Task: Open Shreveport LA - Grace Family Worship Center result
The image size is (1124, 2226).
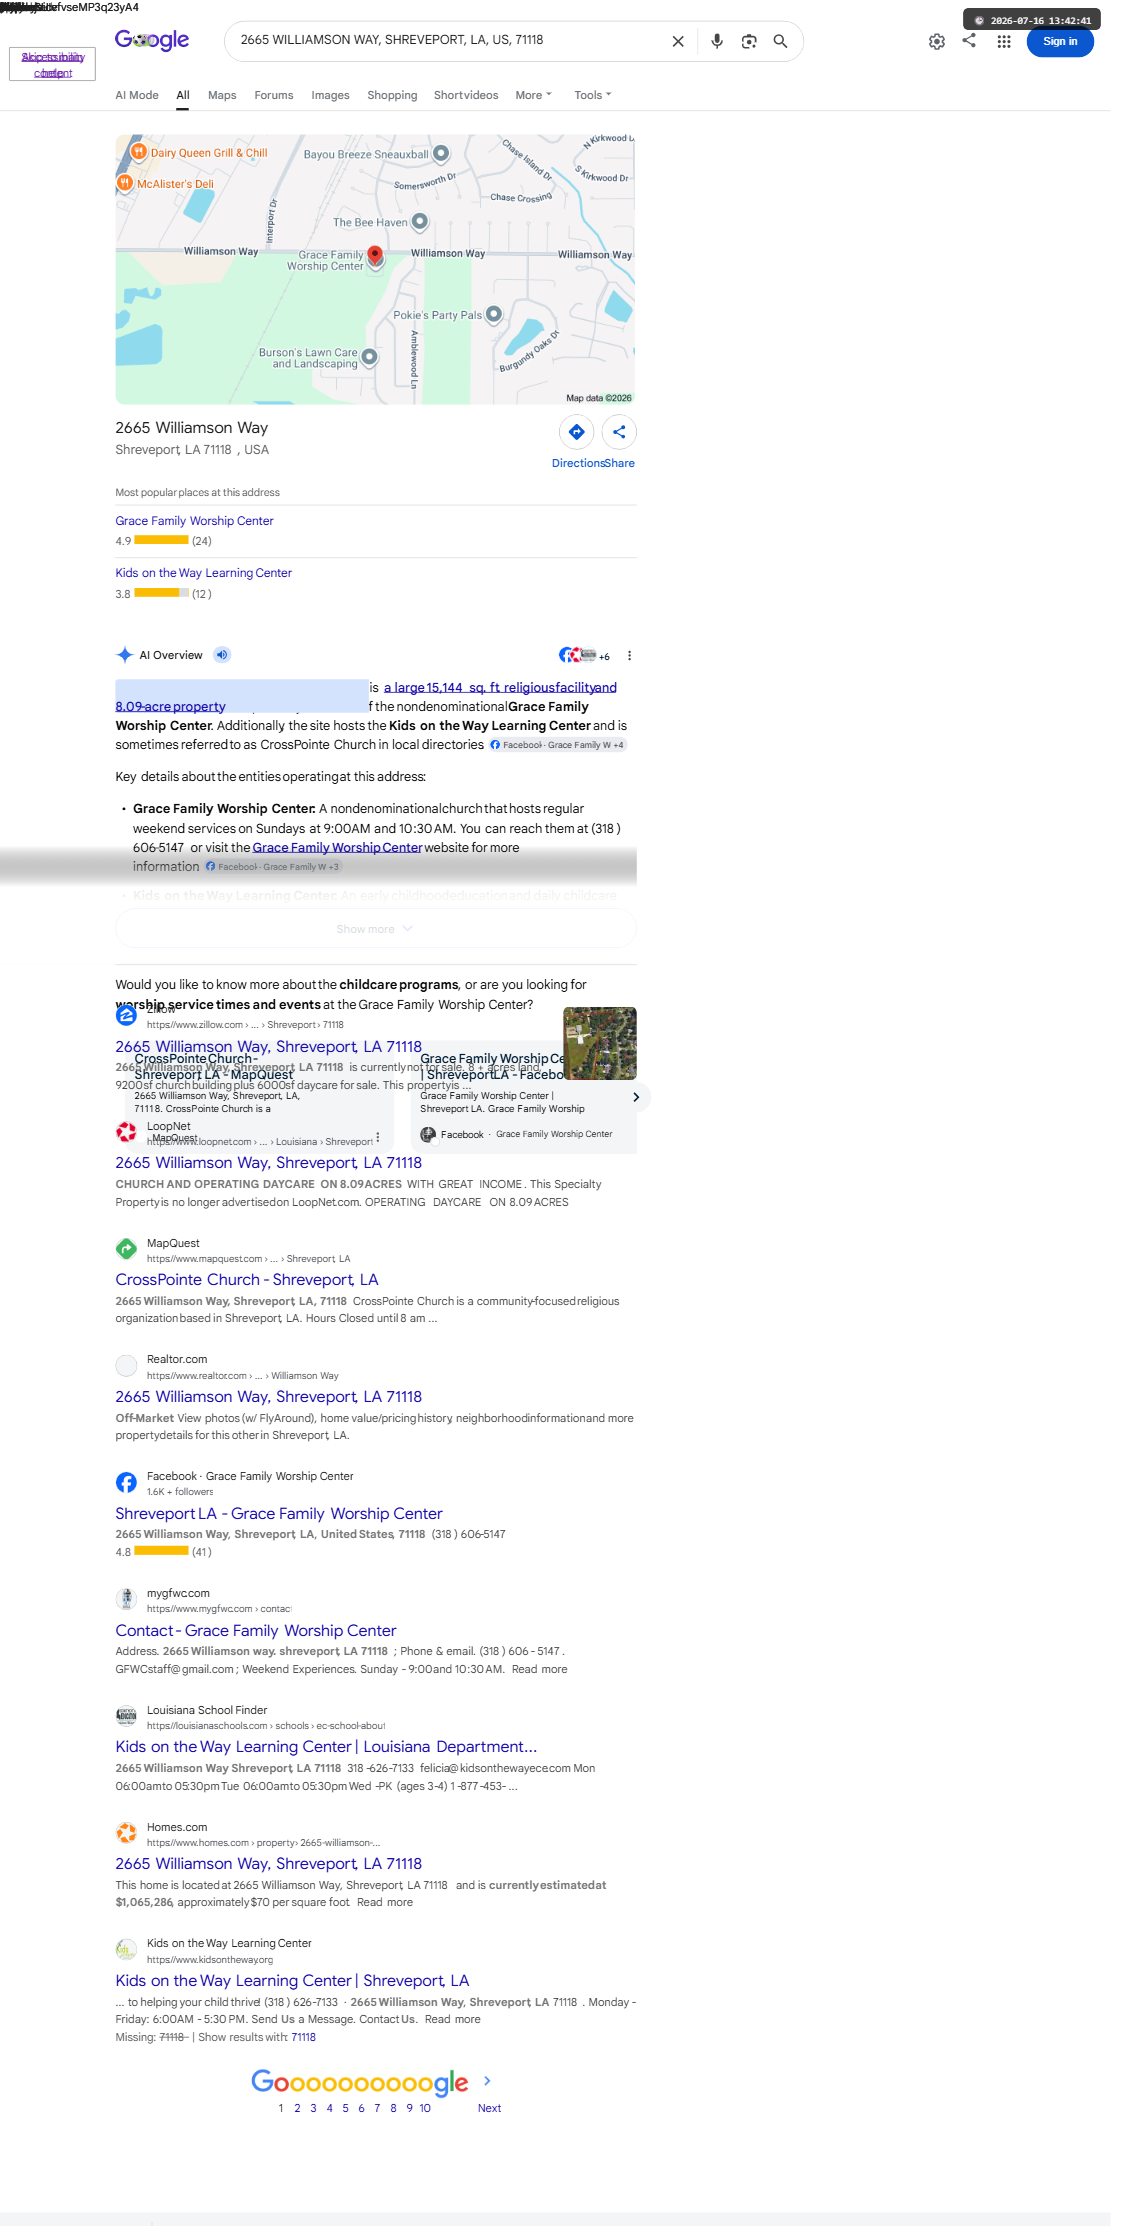Action: pos(278,1514)
